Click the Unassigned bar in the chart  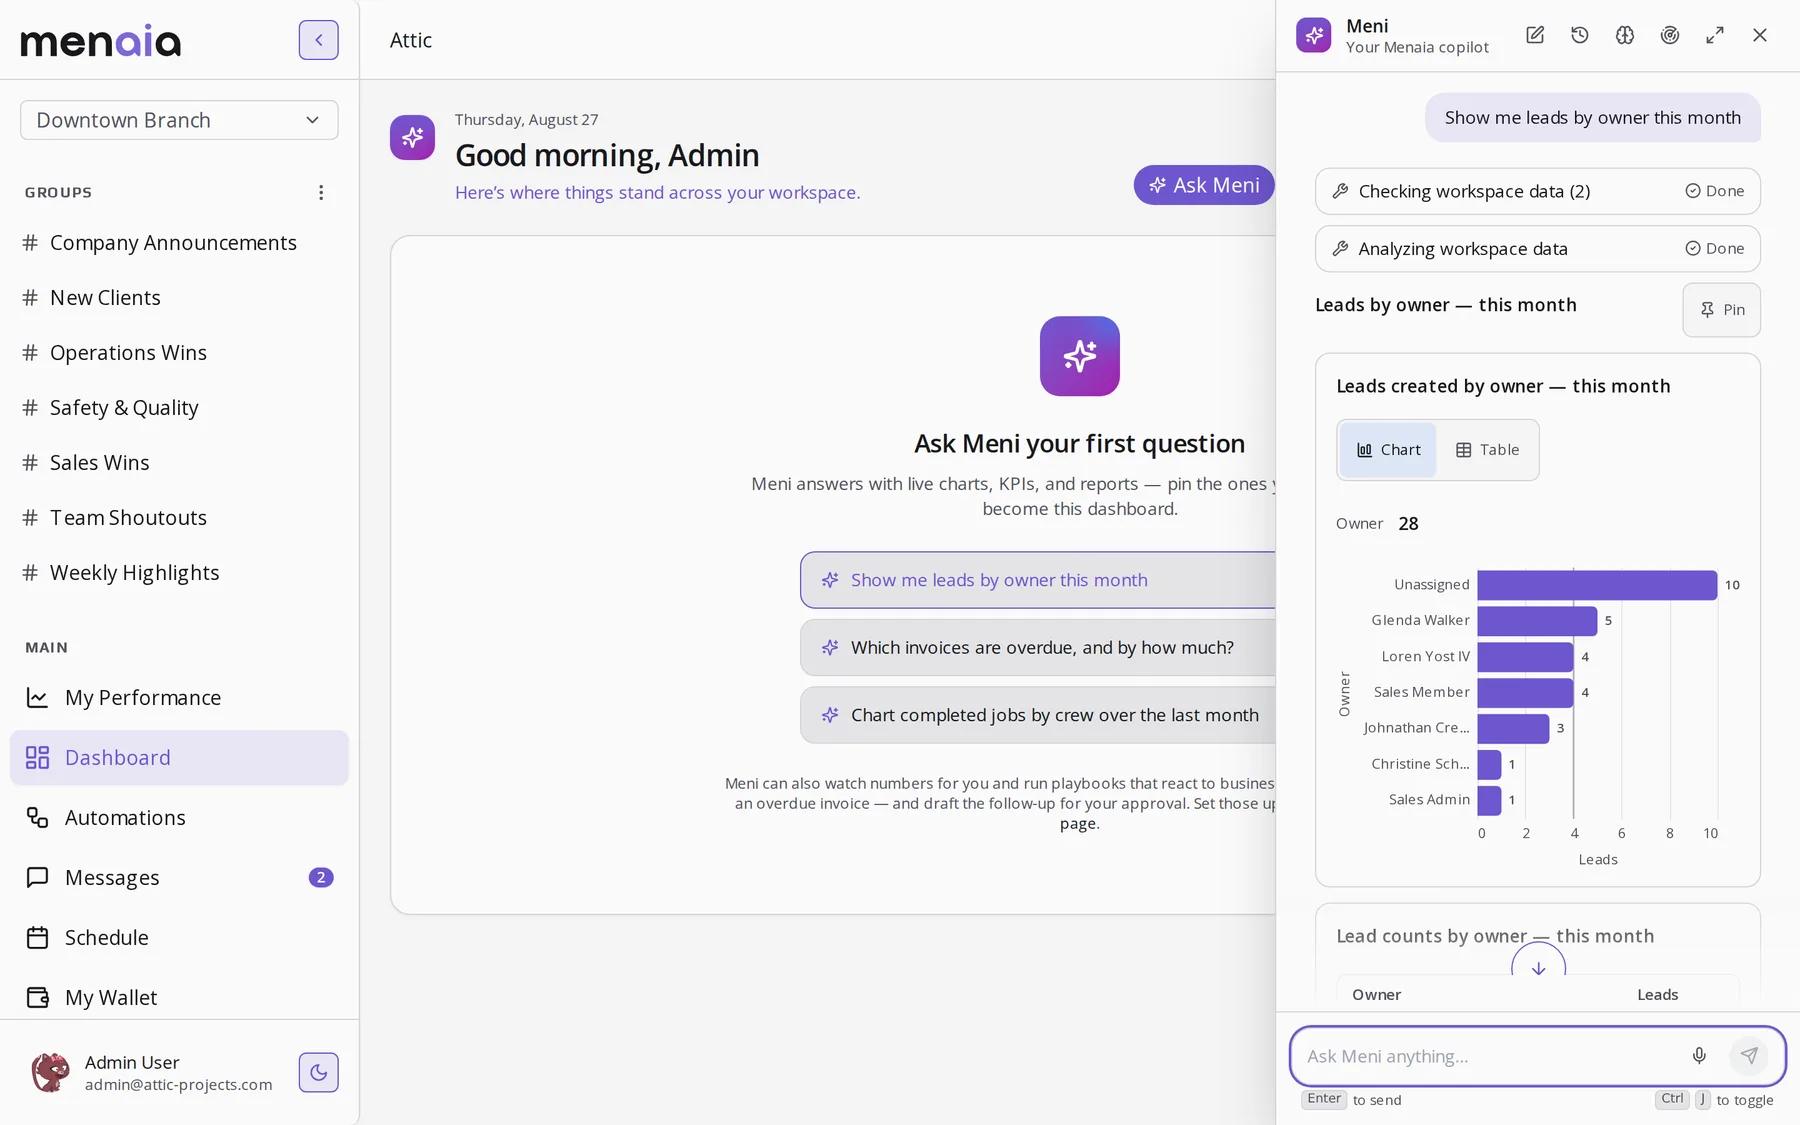point(1597,585)
